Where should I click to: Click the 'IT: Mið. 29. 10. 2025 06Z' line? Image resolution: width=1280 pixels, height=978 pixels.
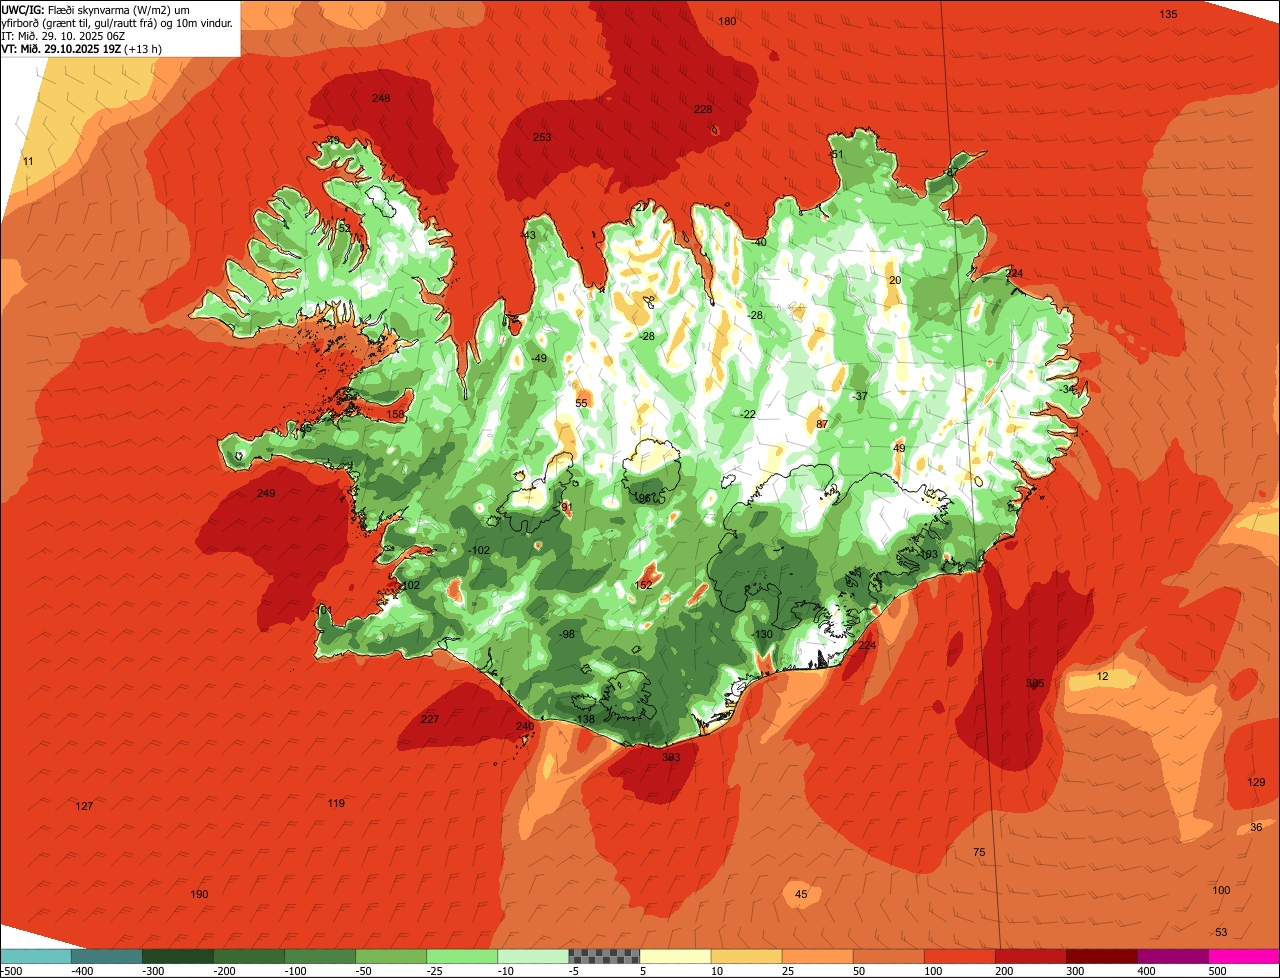tap(62, 35)
